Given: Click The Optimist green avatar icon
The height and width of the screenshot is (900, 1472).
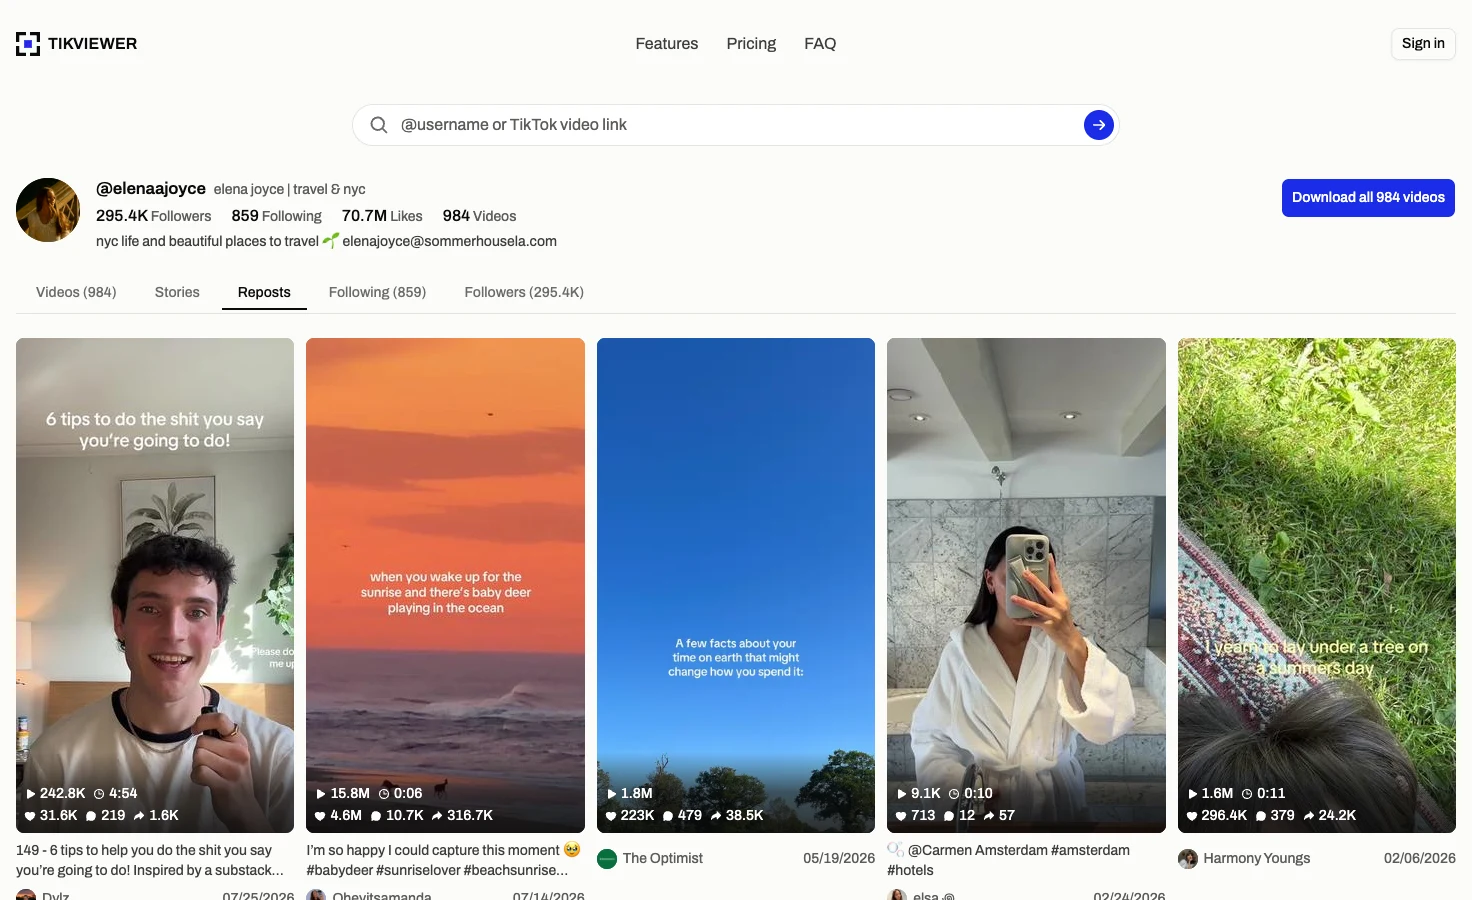Looking at the screenshot, I should (x=607, y=859).
